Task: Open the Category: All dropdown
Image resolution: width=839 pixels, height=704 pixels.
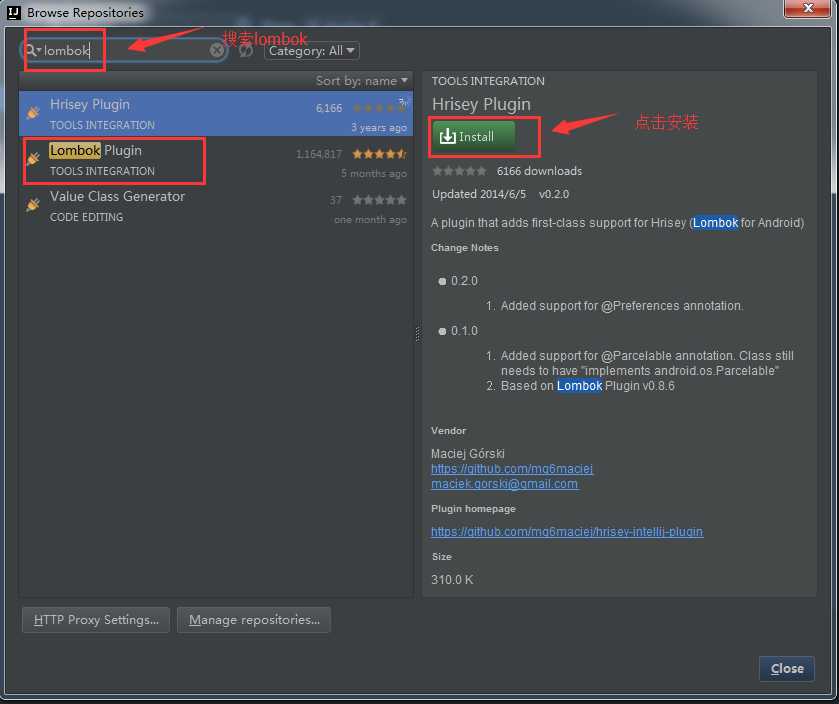Action: pyautogui.click(x=311, y=51)
